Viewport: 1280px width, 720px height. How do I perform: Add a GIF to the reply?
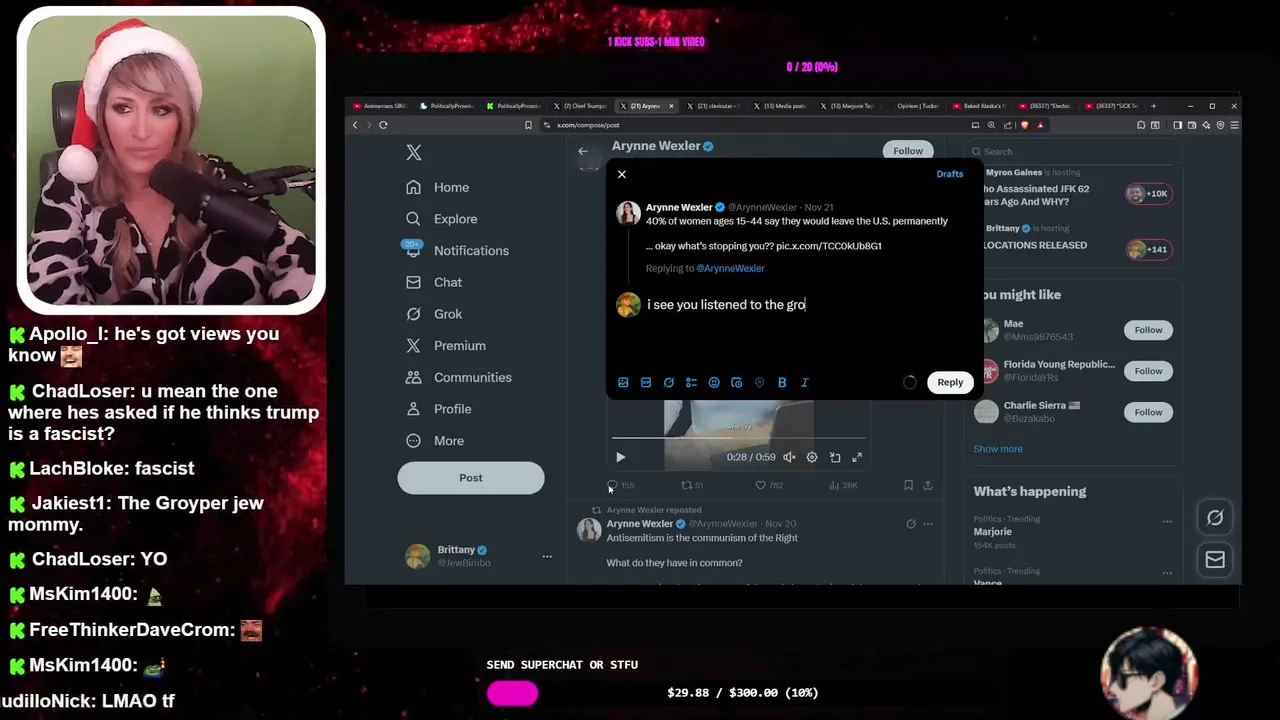pyautogui.click(x=646, y=382)
